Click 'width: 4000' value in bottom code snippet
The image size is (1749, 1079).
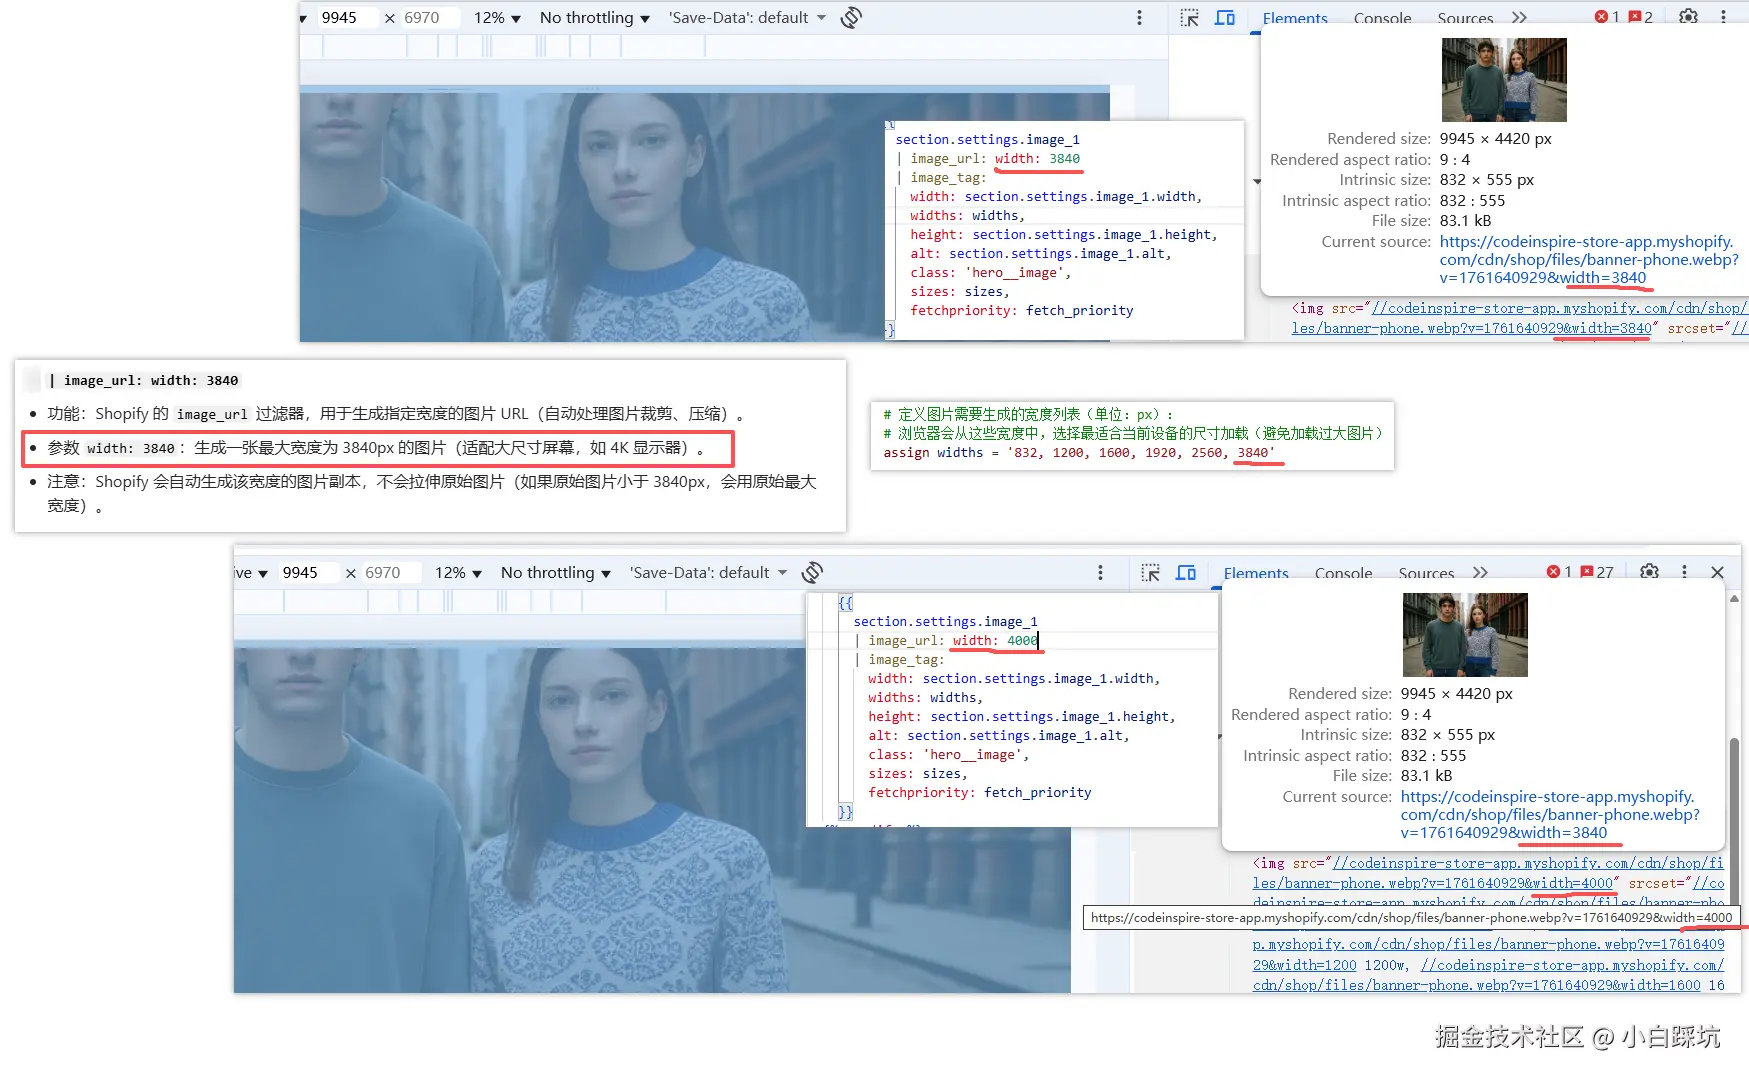995,640
